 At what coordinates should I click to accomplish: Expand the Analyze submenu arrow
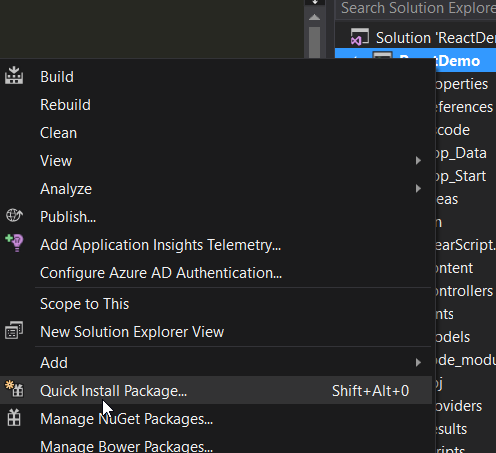(x=418, y=189)
